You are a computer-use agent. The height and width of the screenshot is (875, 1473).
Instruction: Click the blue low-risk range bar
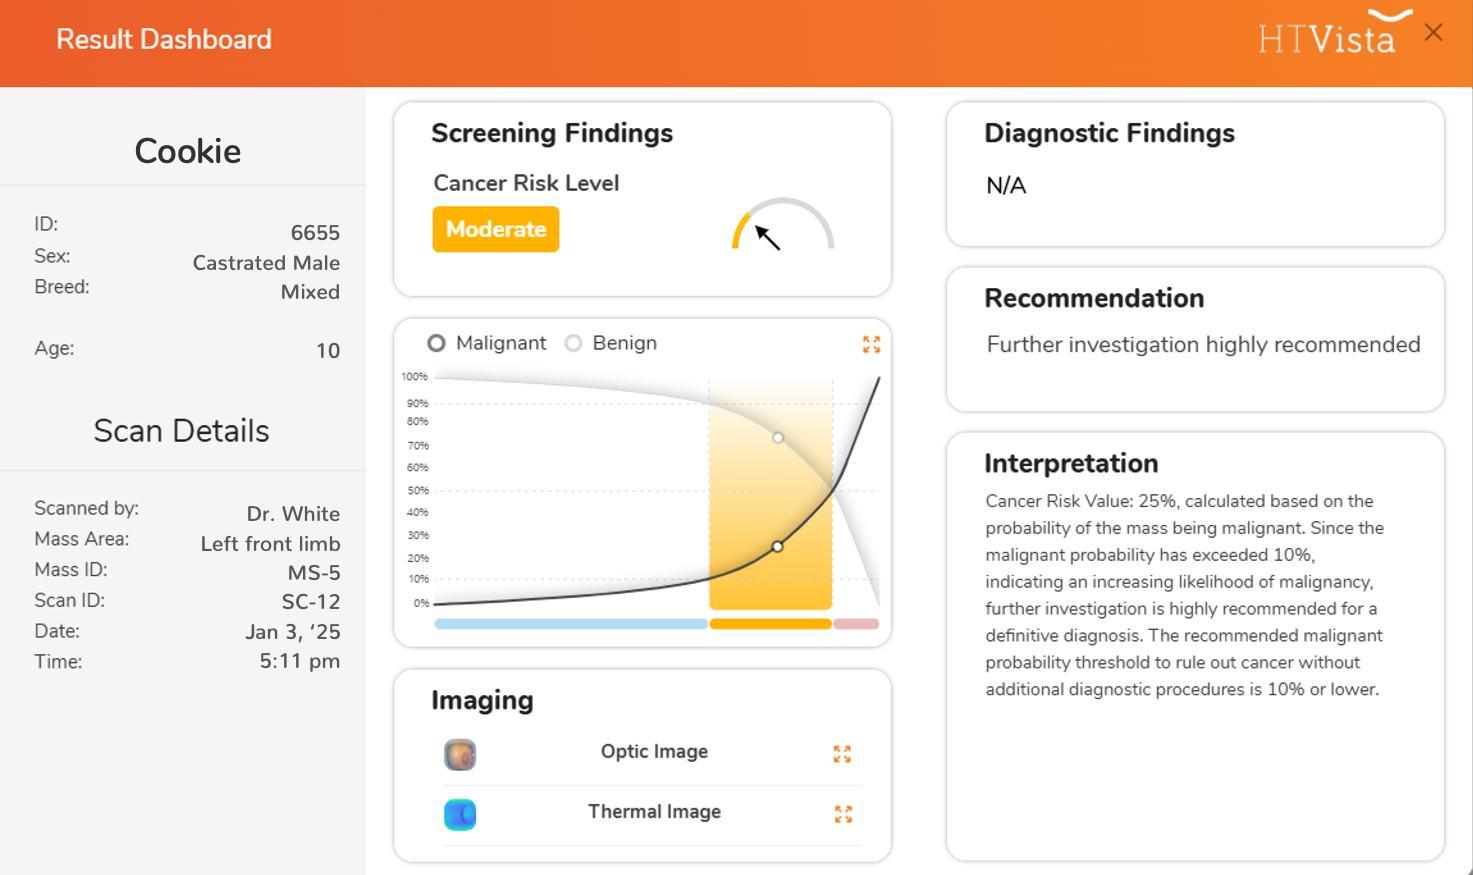571,624
